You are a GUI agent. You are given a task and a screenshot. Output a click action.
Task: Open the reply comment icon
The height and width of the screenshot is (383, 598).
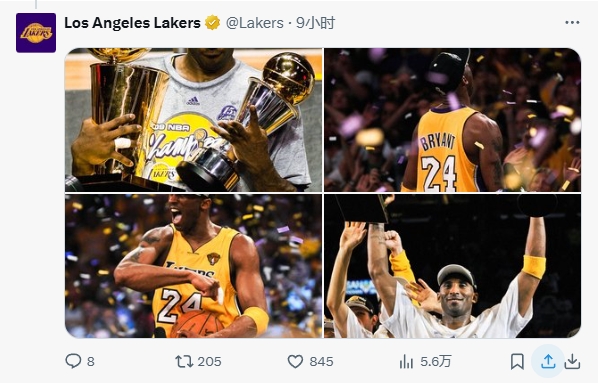click(73, 361)
